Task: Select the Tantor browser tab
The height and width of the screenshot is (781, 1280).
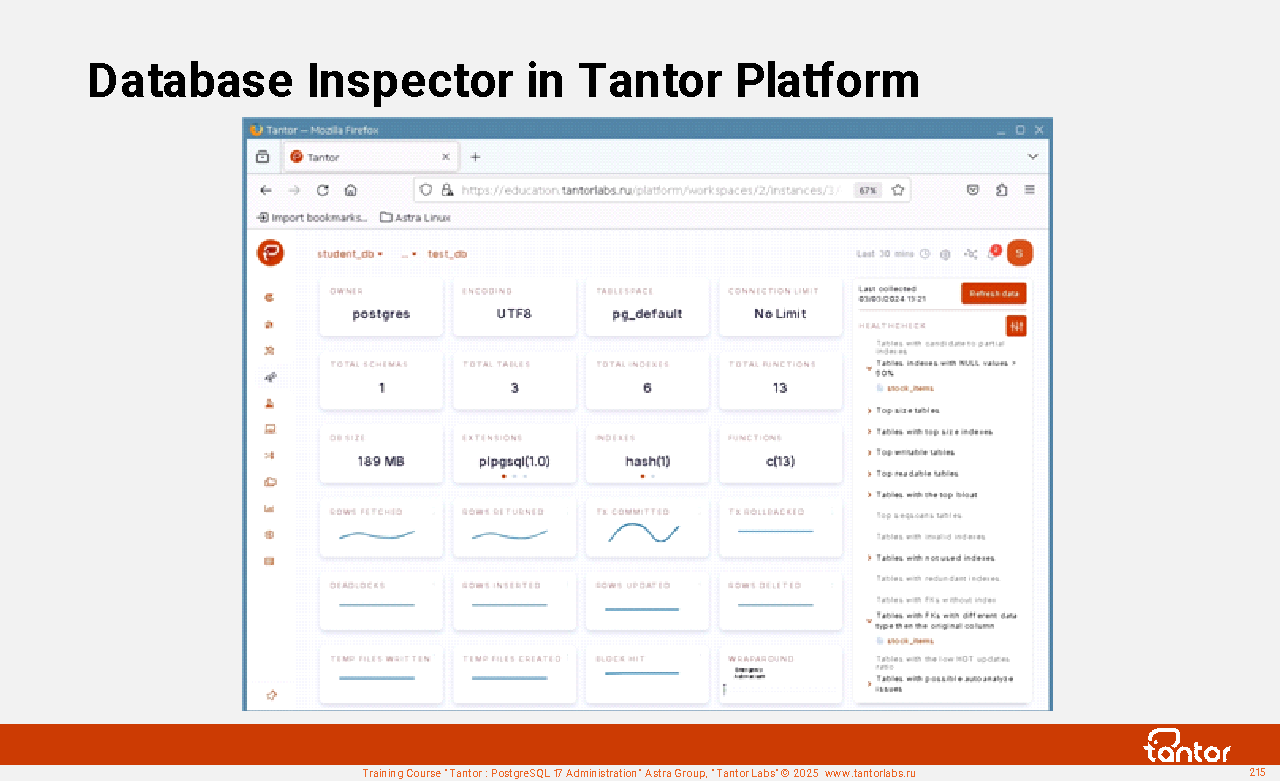Action: (365, 157)
